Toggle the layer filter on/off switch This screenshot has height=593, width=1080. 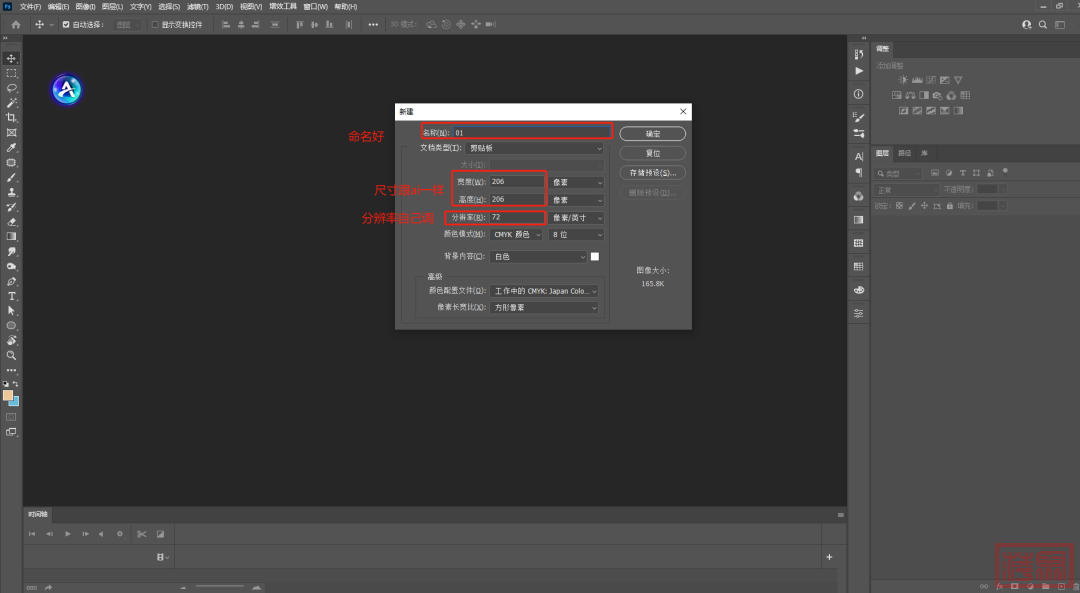[x=1005, y=171]
